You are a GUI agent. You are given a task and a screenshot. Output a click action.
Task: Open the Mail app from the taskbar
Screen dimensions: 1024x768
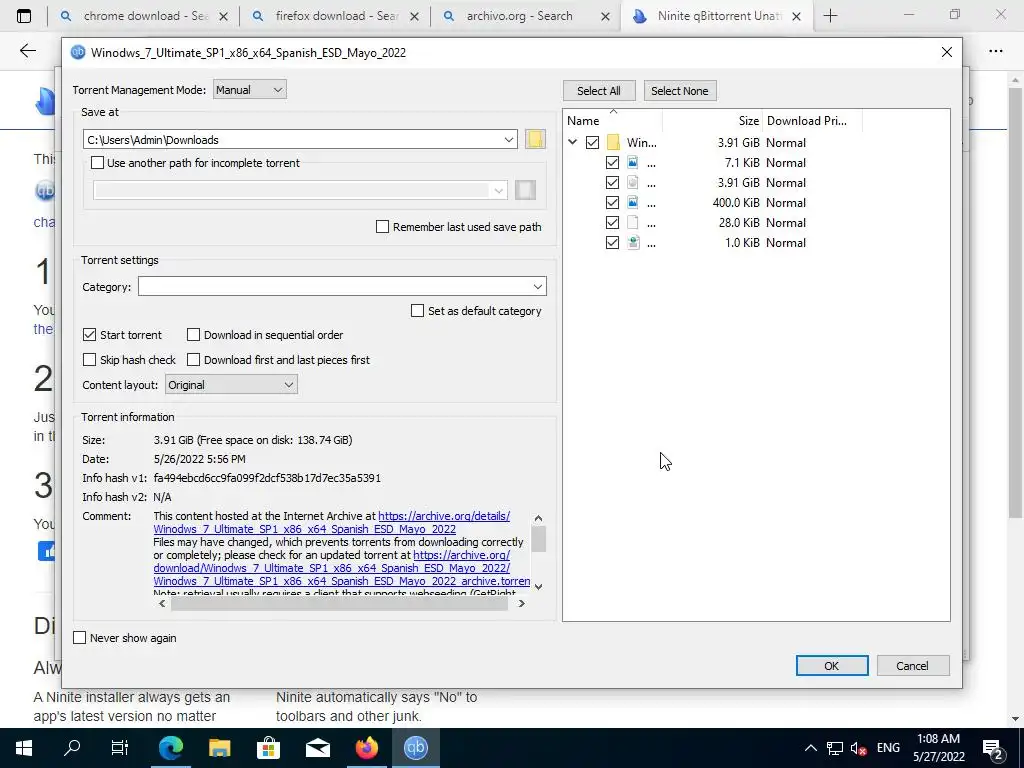click(317, 748)
